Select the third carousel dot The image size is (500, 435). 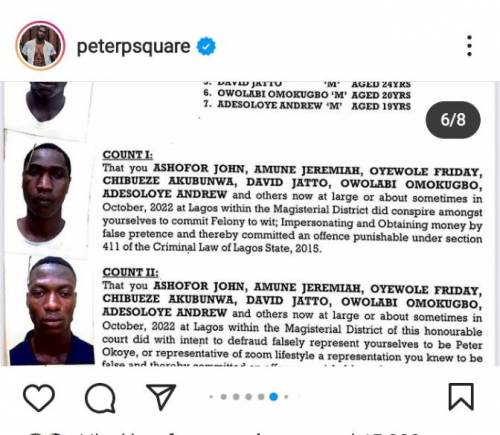[x=236, y=397]
